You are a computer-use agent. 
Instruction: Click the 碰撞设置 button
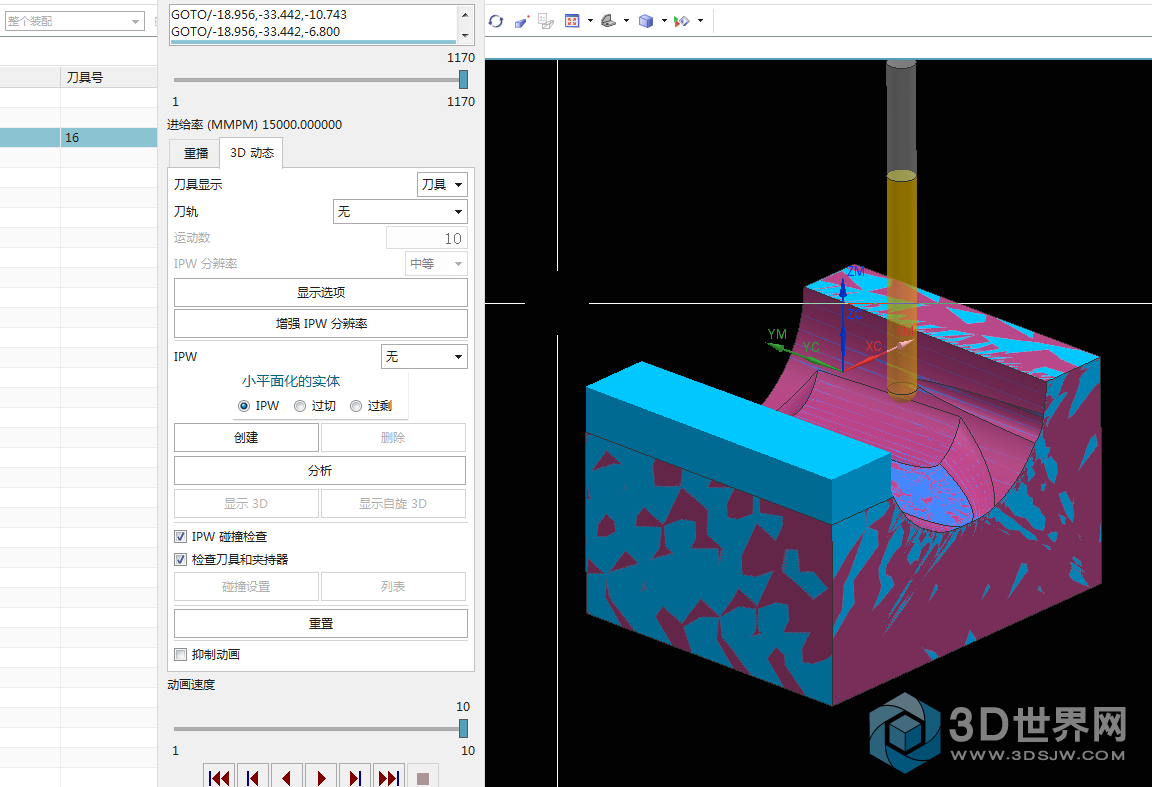pos(246,586)
